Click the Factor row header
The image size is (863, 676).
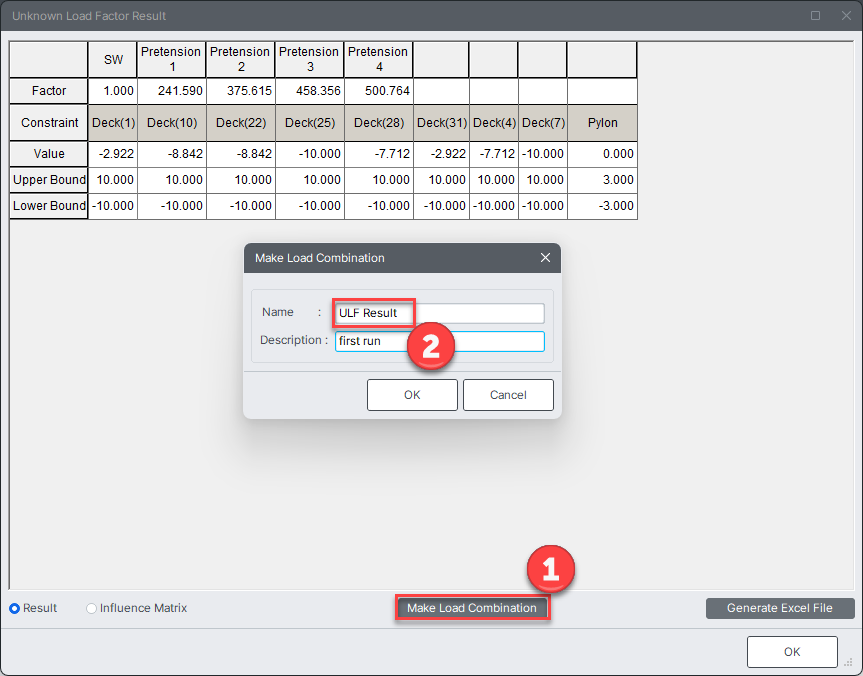48,91
